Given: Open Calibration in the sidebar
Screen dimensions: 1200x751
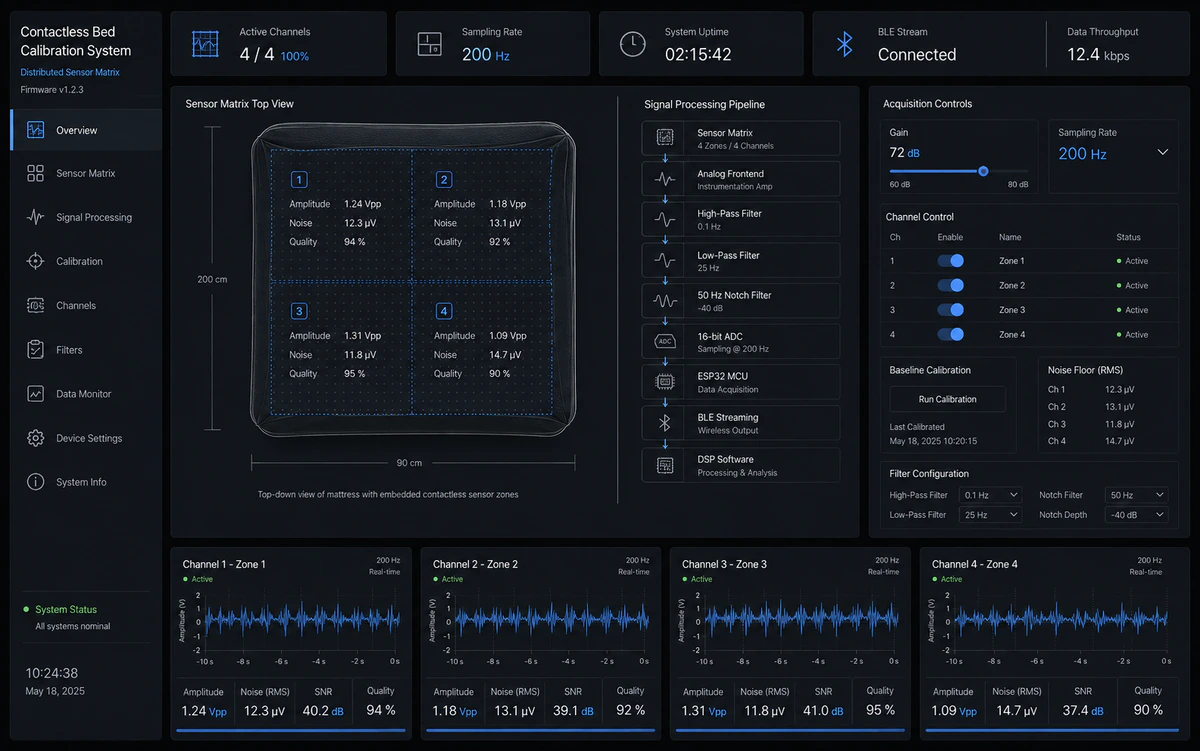Looking at the screenshot, I should (x=86, y=261).
